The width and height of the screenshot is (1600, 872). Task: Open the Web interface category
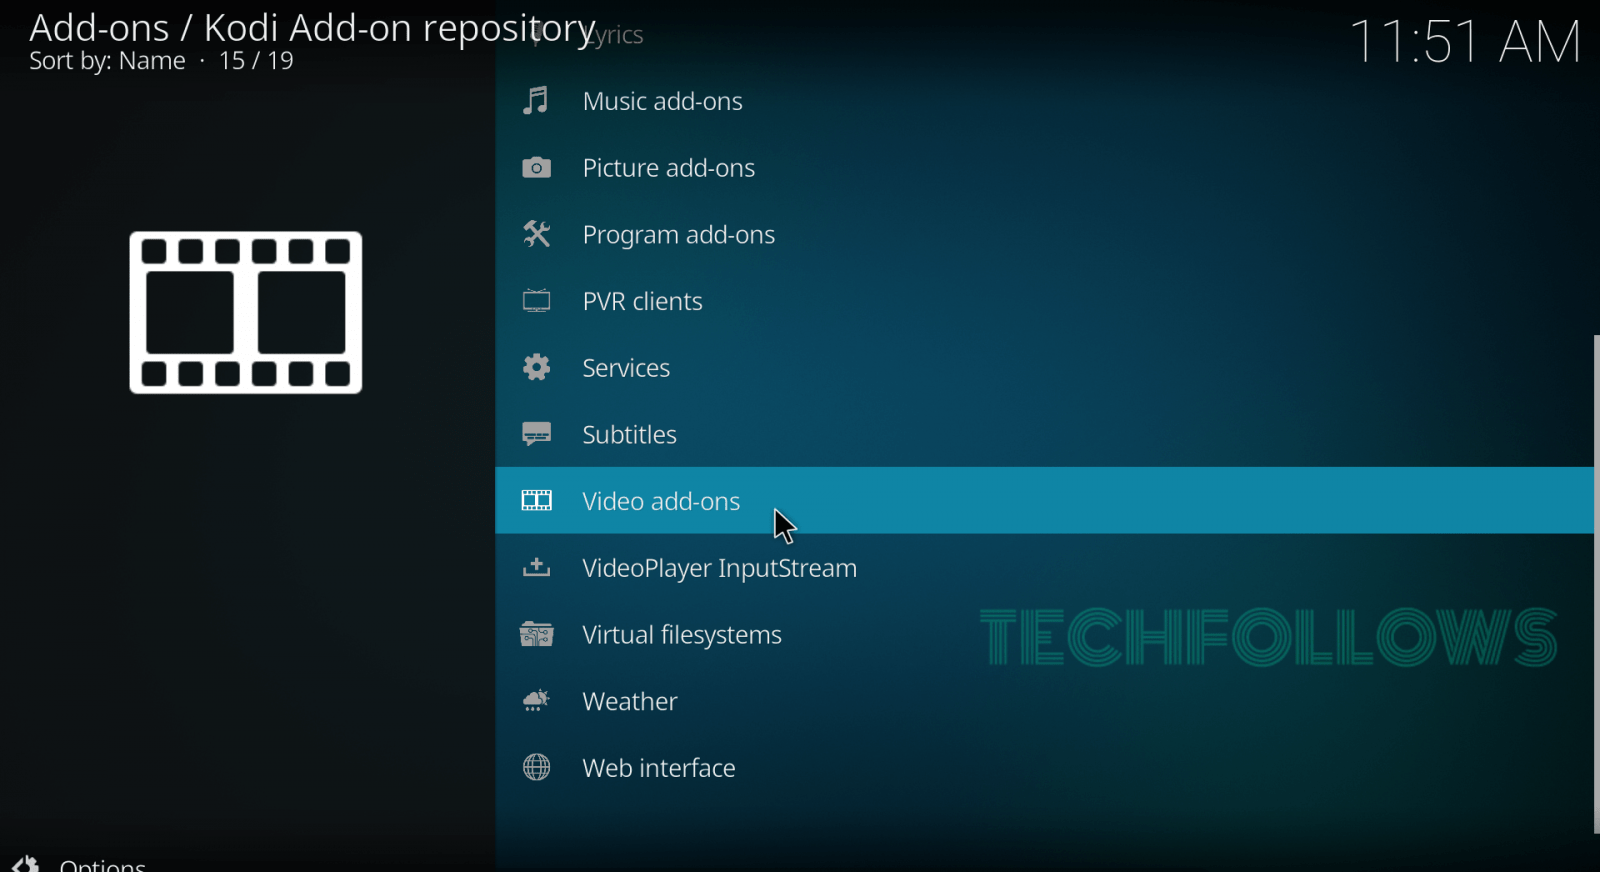[1044, 768]
